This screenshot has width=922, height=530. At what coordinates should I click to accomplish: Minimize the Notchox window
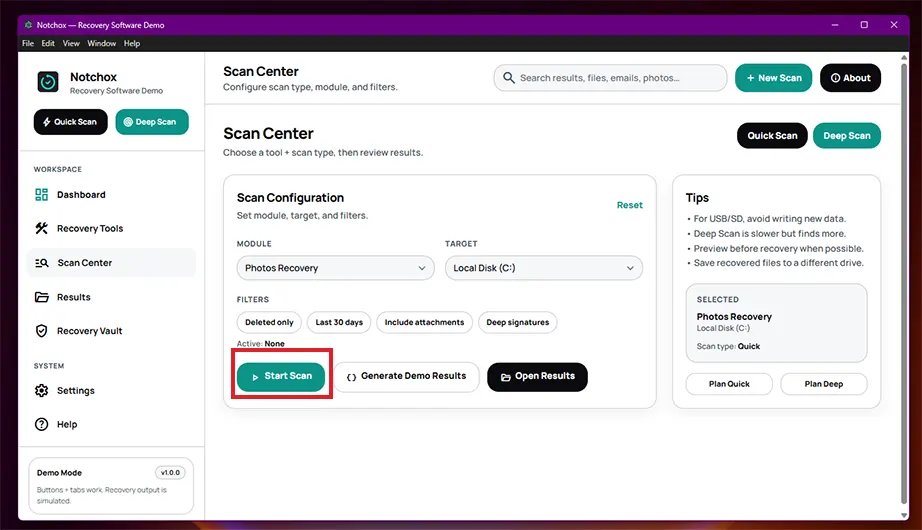coord(835,25)
